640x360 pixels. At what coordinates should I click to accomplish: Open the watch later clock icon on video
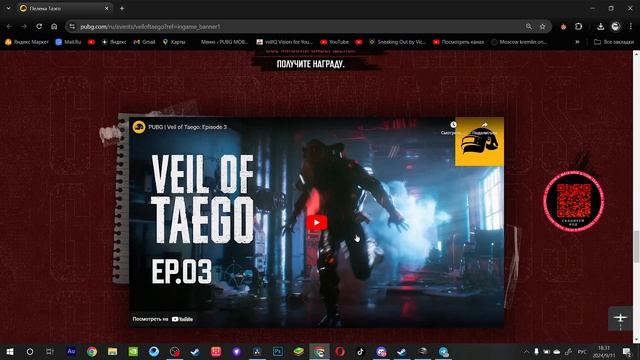(453, 124)
